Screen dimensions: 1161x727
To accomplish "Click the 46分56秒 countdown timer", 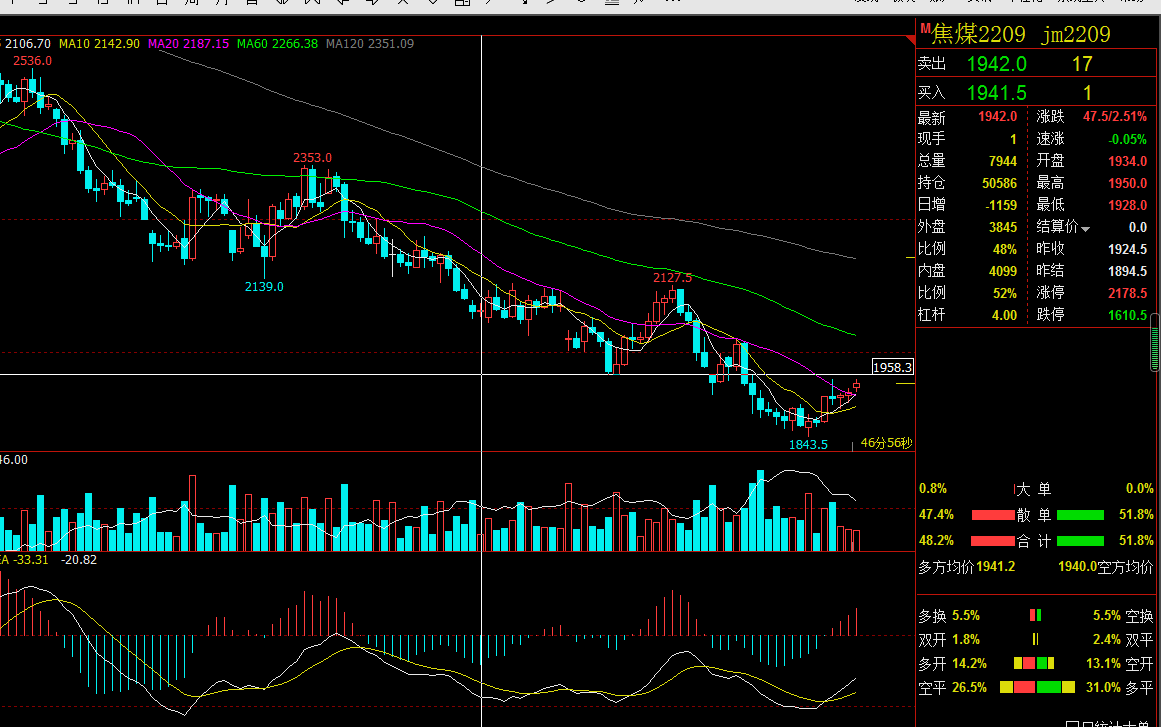I will (886, 443).
